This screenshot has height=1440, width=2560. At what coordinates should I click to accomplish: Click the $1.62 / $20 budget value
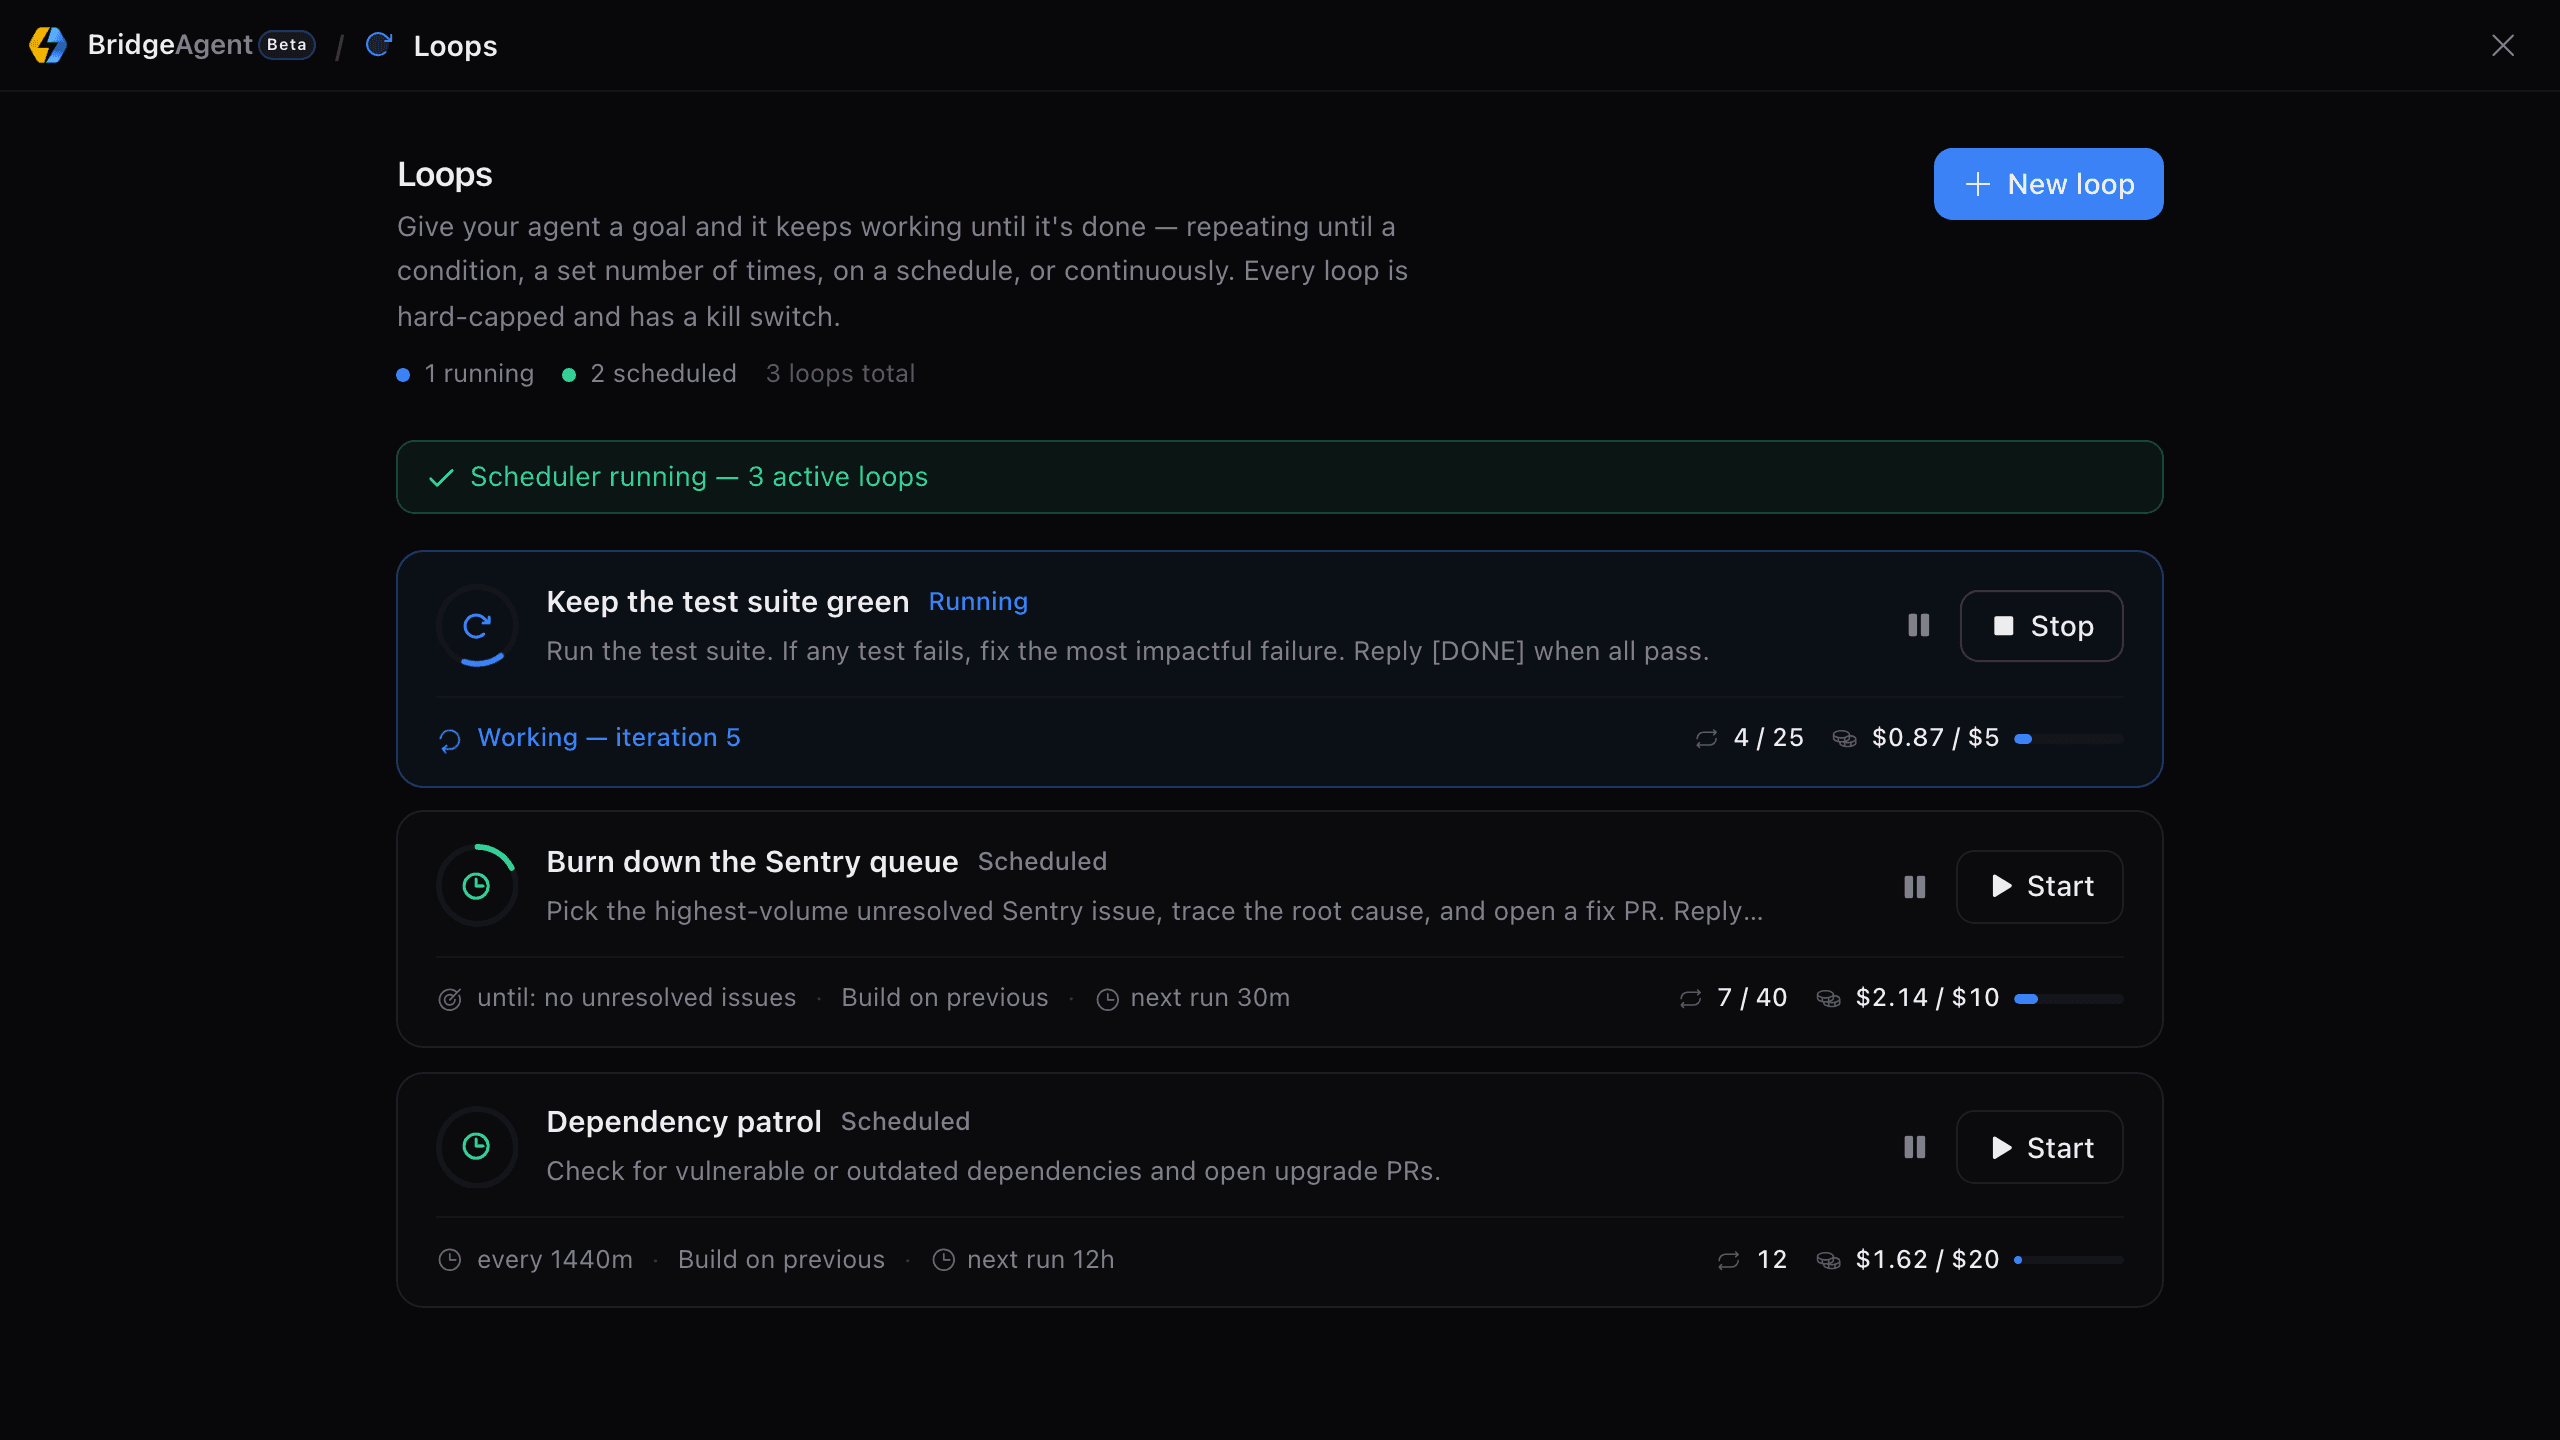point(1927,1260)
